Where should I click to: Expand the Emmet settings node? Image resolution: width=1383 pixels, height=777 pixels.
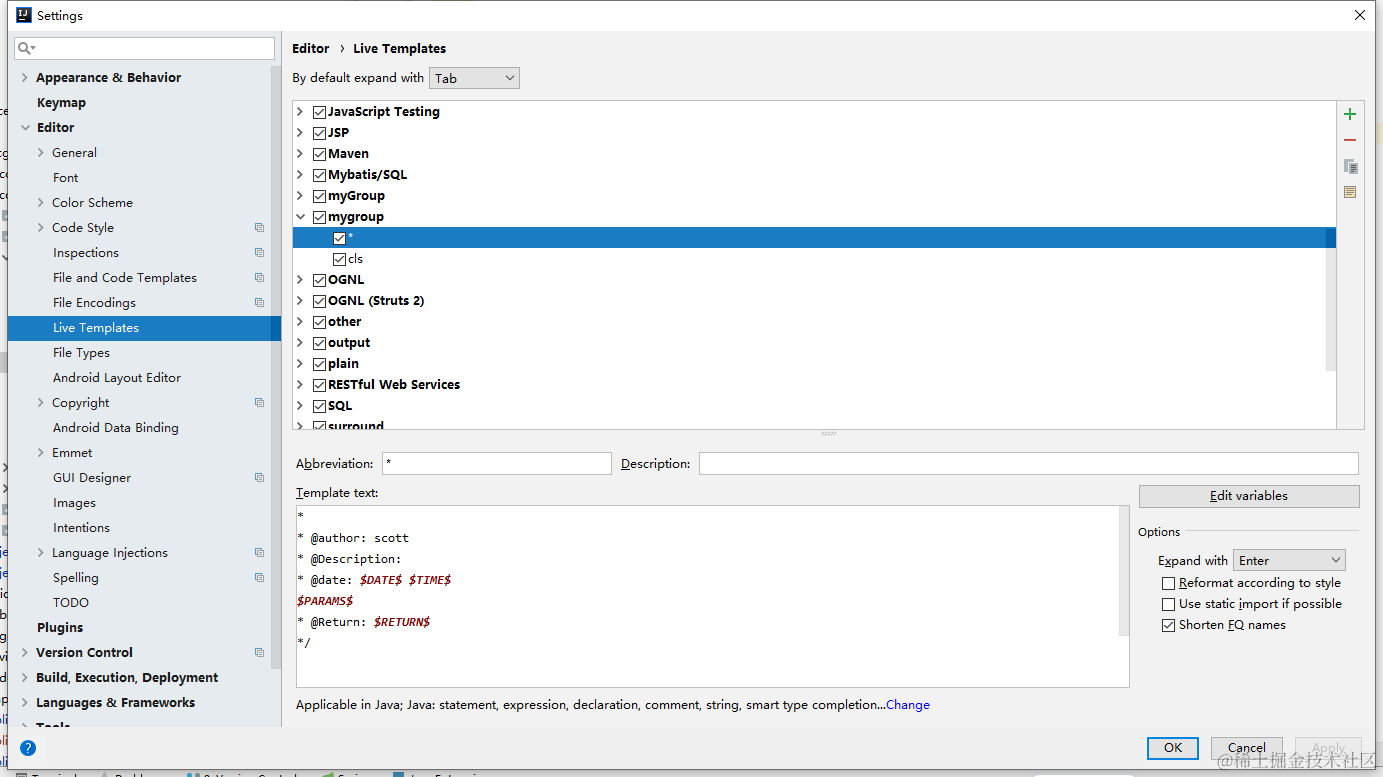point(41,453)
